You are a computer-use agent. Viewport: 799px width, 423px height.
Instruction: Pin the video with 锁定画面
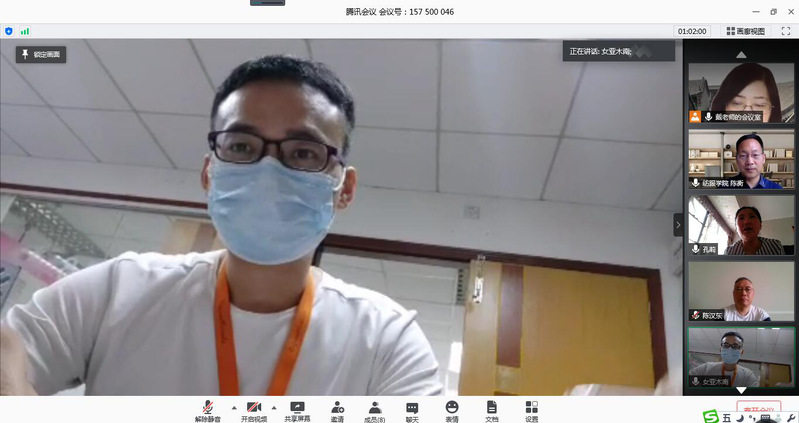click(40, 55)
